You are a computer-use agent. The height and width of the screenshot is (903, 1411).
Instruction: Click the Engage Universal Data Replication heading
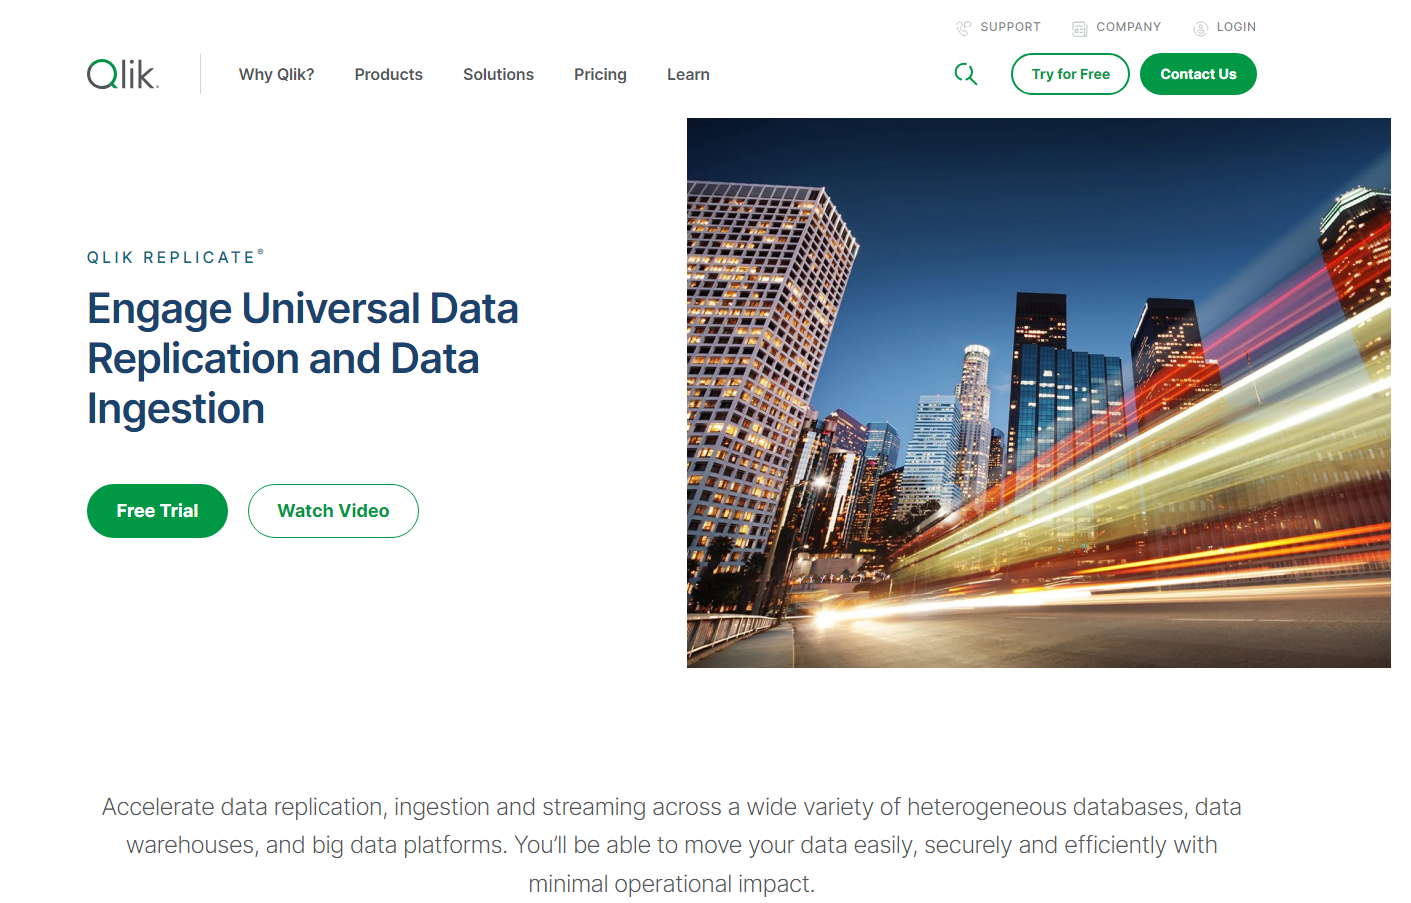click(x=303, y=358)
